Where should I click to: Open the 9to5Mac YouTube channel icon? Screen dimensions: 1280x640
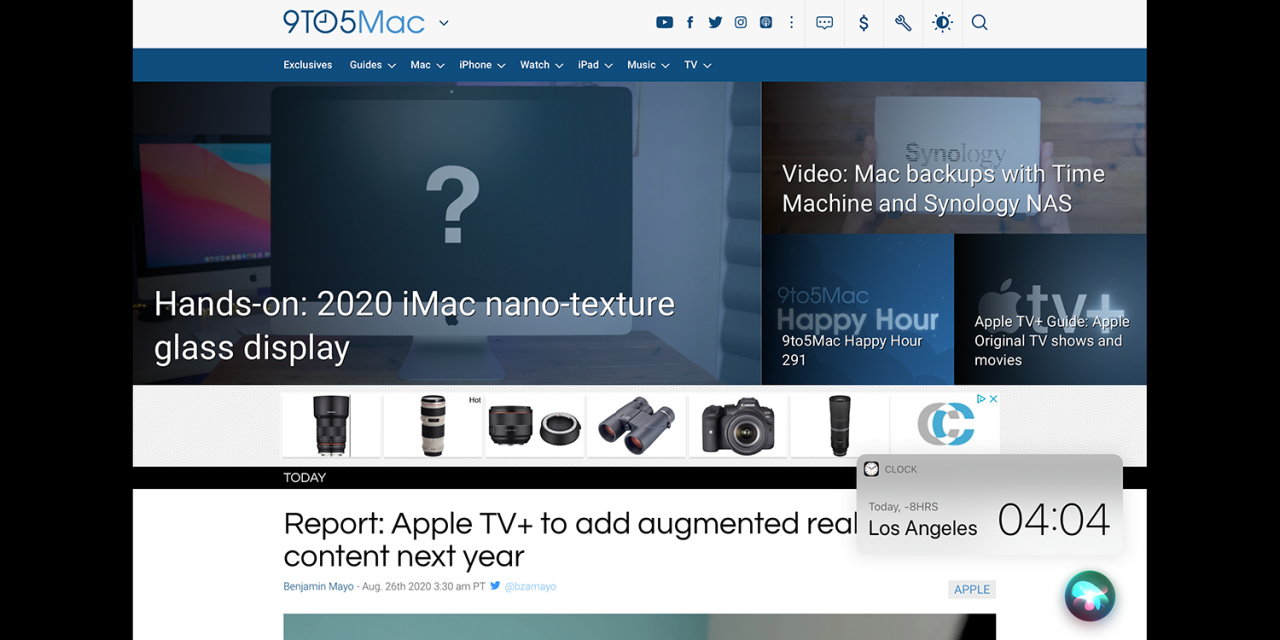click(664, 23)
